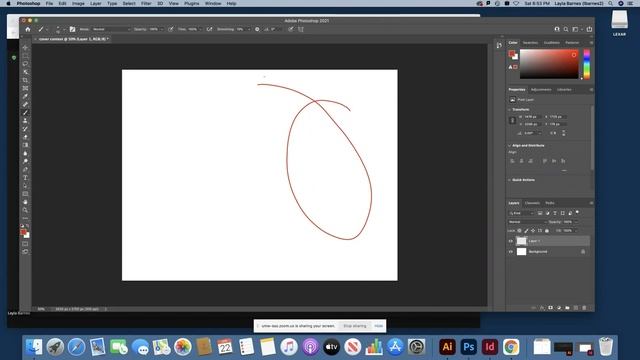
Task: Add a layer mask icon
Action: pos(551,308)
